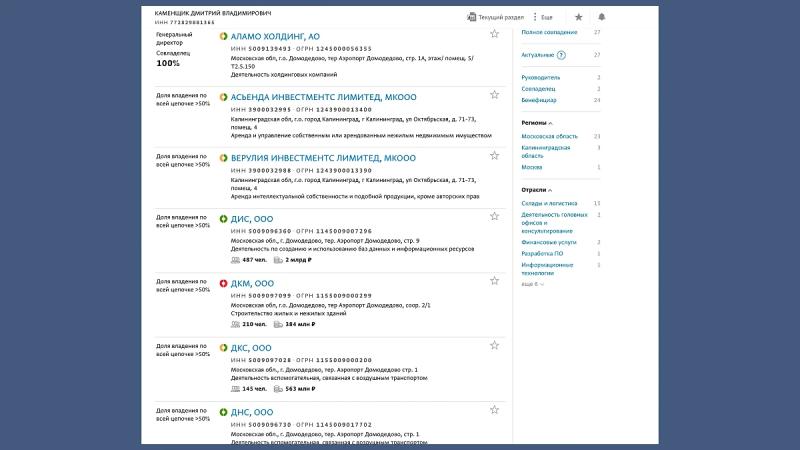
Task: Mark ДКМ, ООО as favorite
Action: tap(494, 281)
